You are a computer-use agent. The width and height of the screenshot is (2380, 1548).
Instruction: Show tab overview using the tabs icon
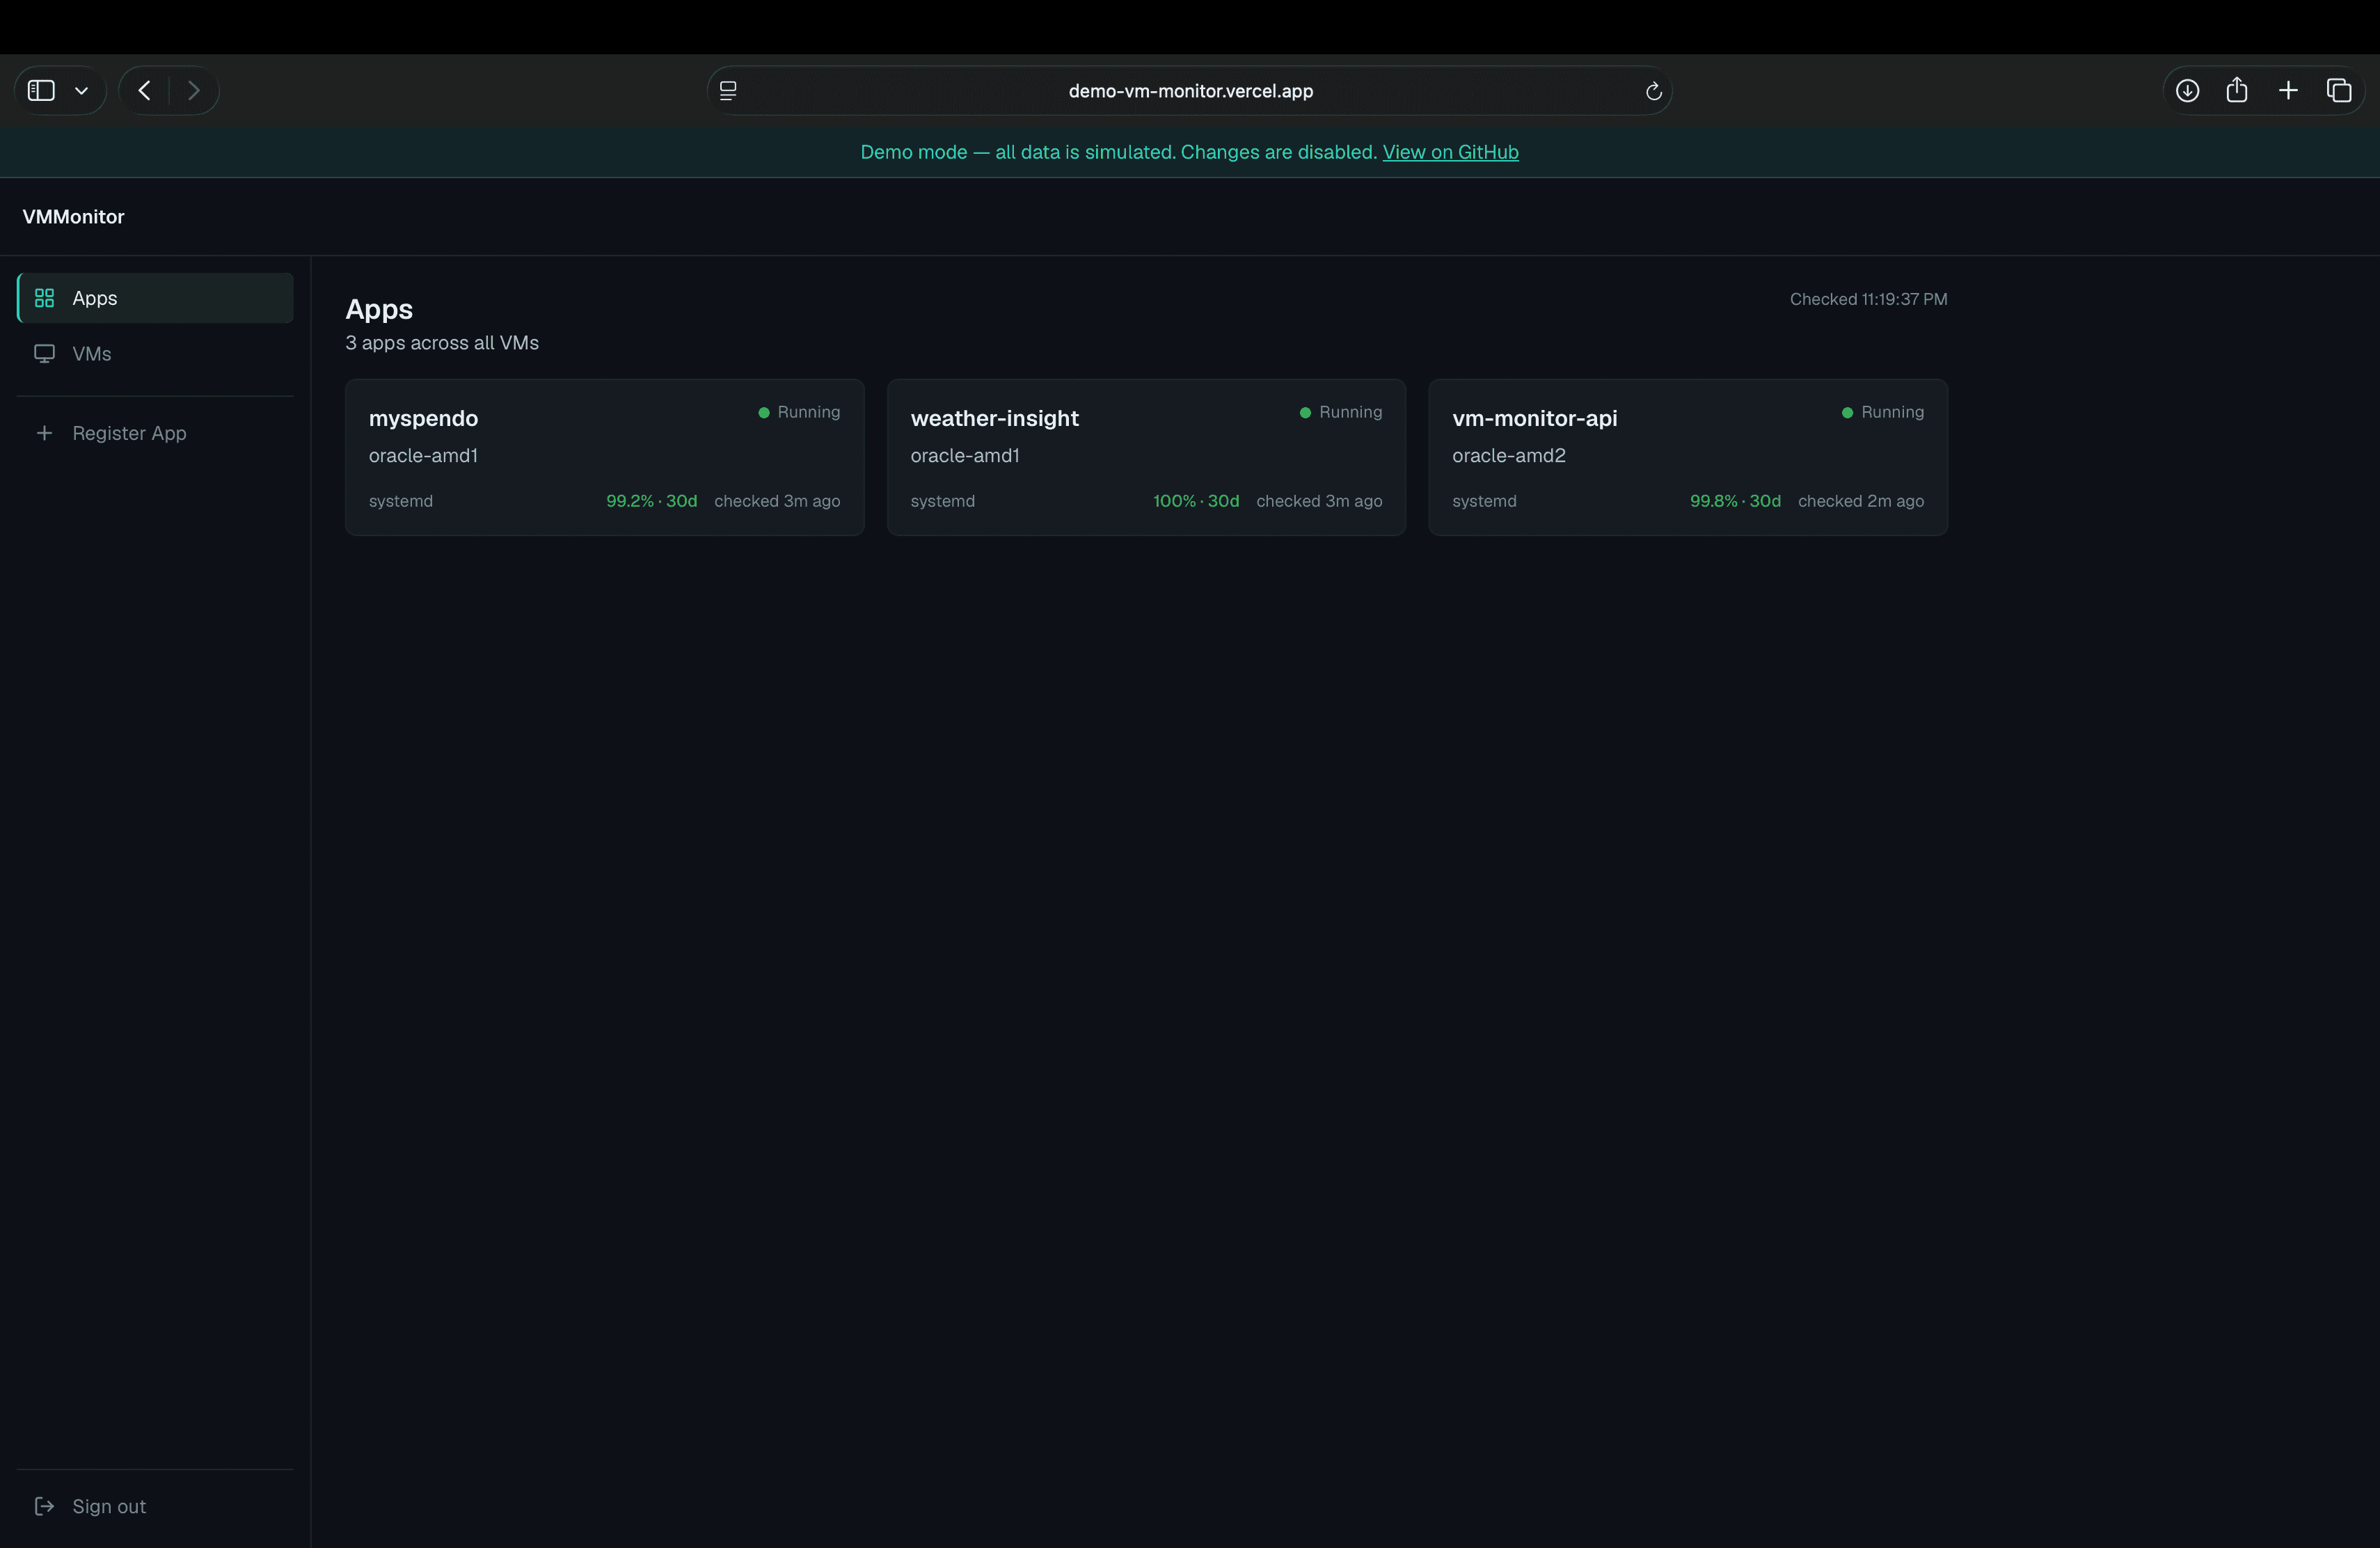[2340, 90]
